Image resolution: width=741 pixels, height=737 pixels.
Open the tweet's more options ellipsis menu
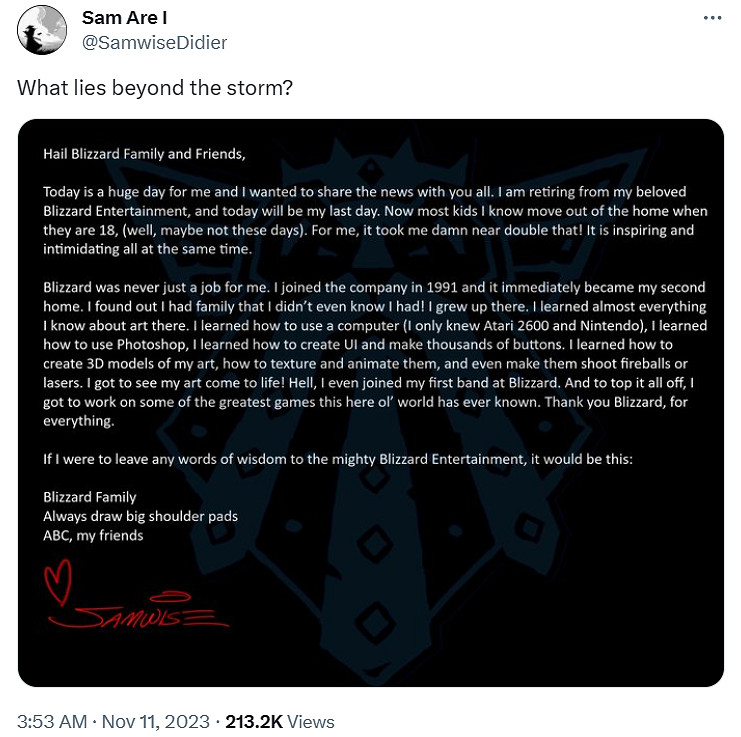coord(711,19)
